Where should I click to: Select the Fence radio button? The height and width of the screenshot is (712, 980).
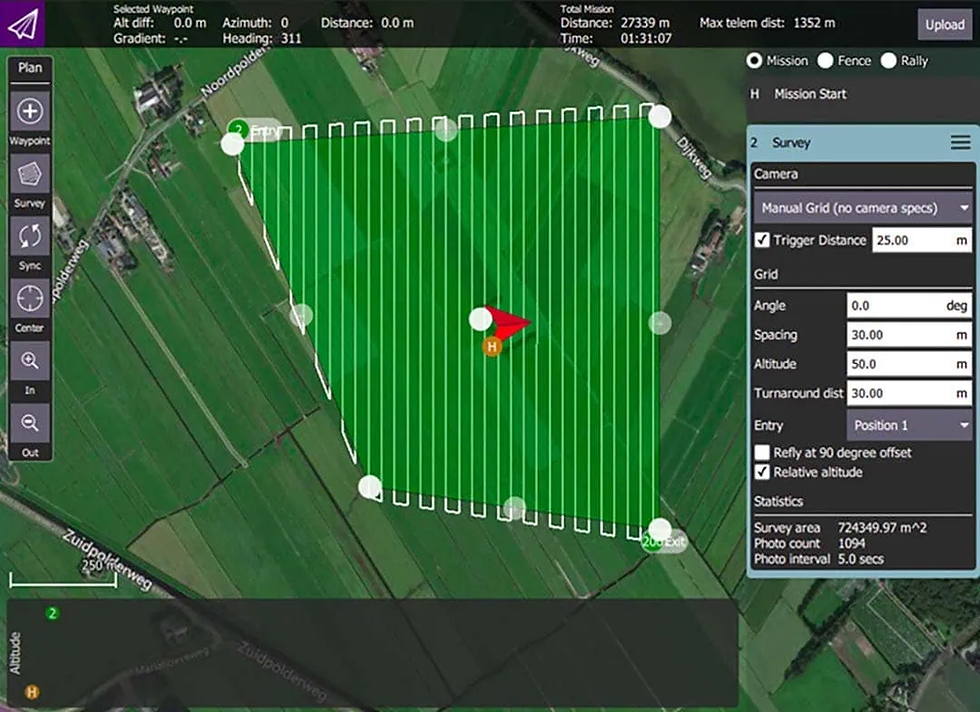click(x=826, y=61)
